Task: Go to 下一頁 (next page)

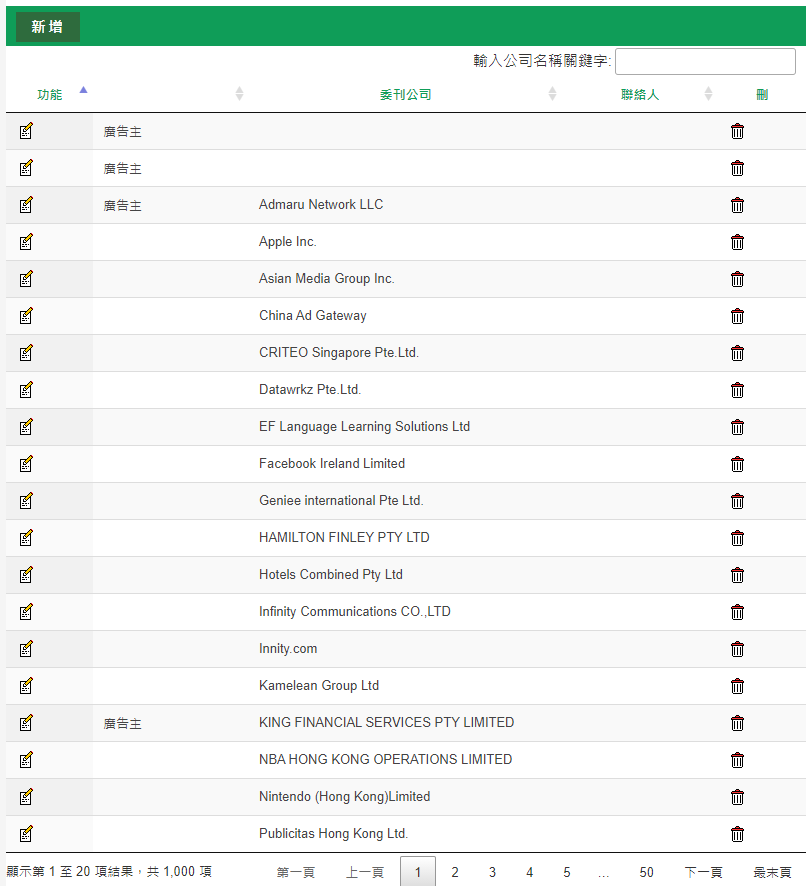Action: 704,872
